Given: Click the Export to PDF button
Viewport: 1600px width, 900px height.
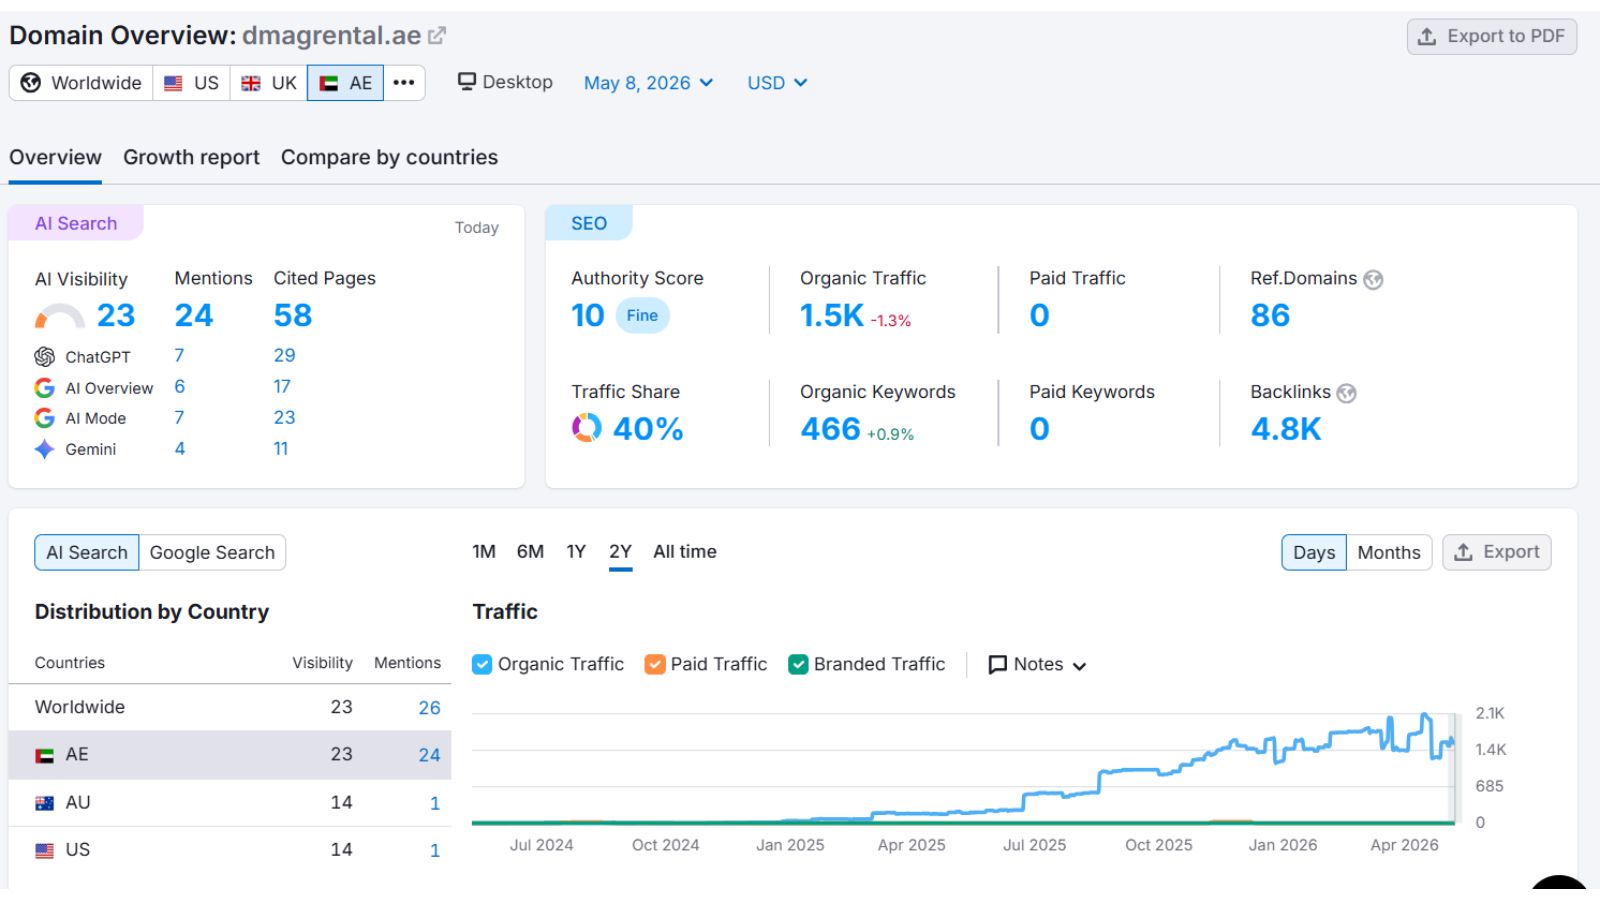Looking at the screenshot, I should pyautogui.click(x=1492, y=37).
